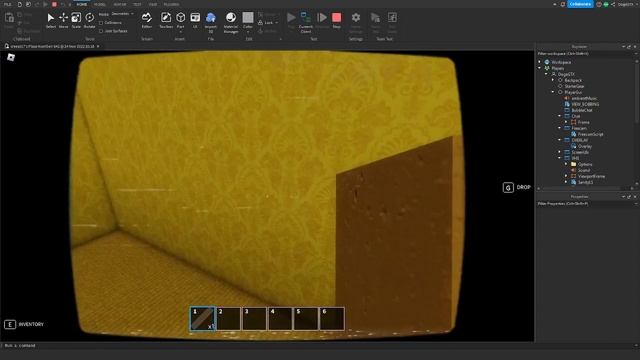Expand the Backpack node
This screenshot has height=360, width=640.
[553, 80]
